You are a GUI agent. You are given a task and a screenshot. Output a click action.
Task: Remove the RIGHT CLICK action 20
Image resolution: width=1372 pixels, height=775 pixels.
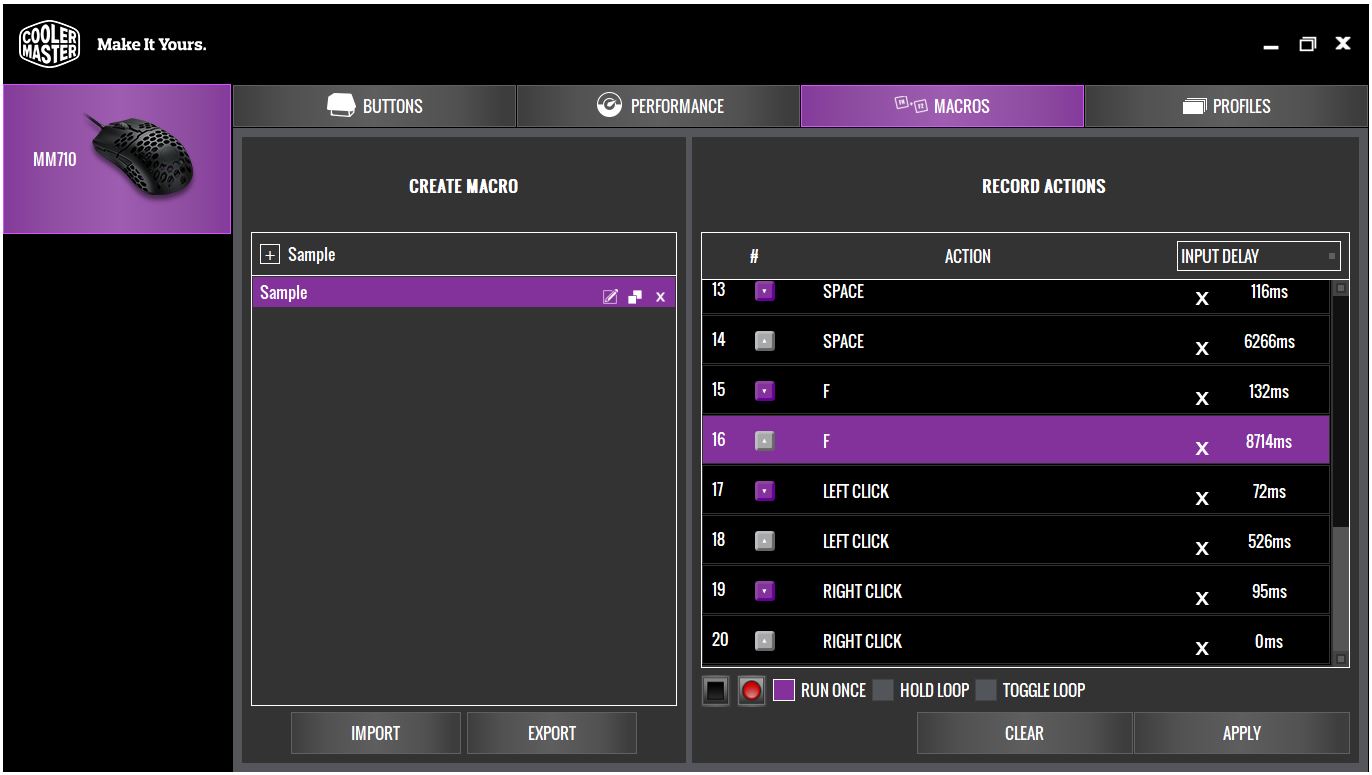1202,647
